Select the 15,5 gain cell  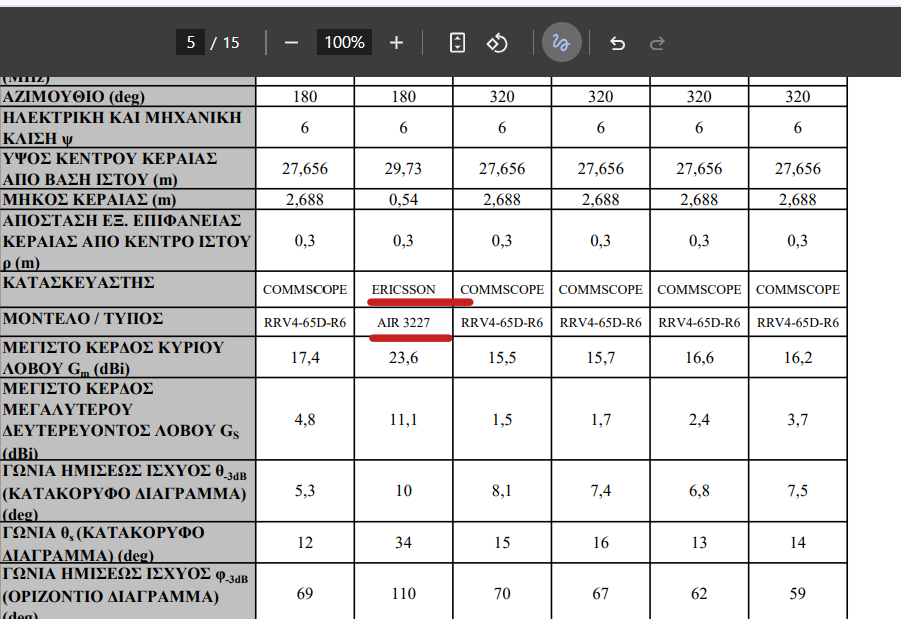tap(502, 357)
